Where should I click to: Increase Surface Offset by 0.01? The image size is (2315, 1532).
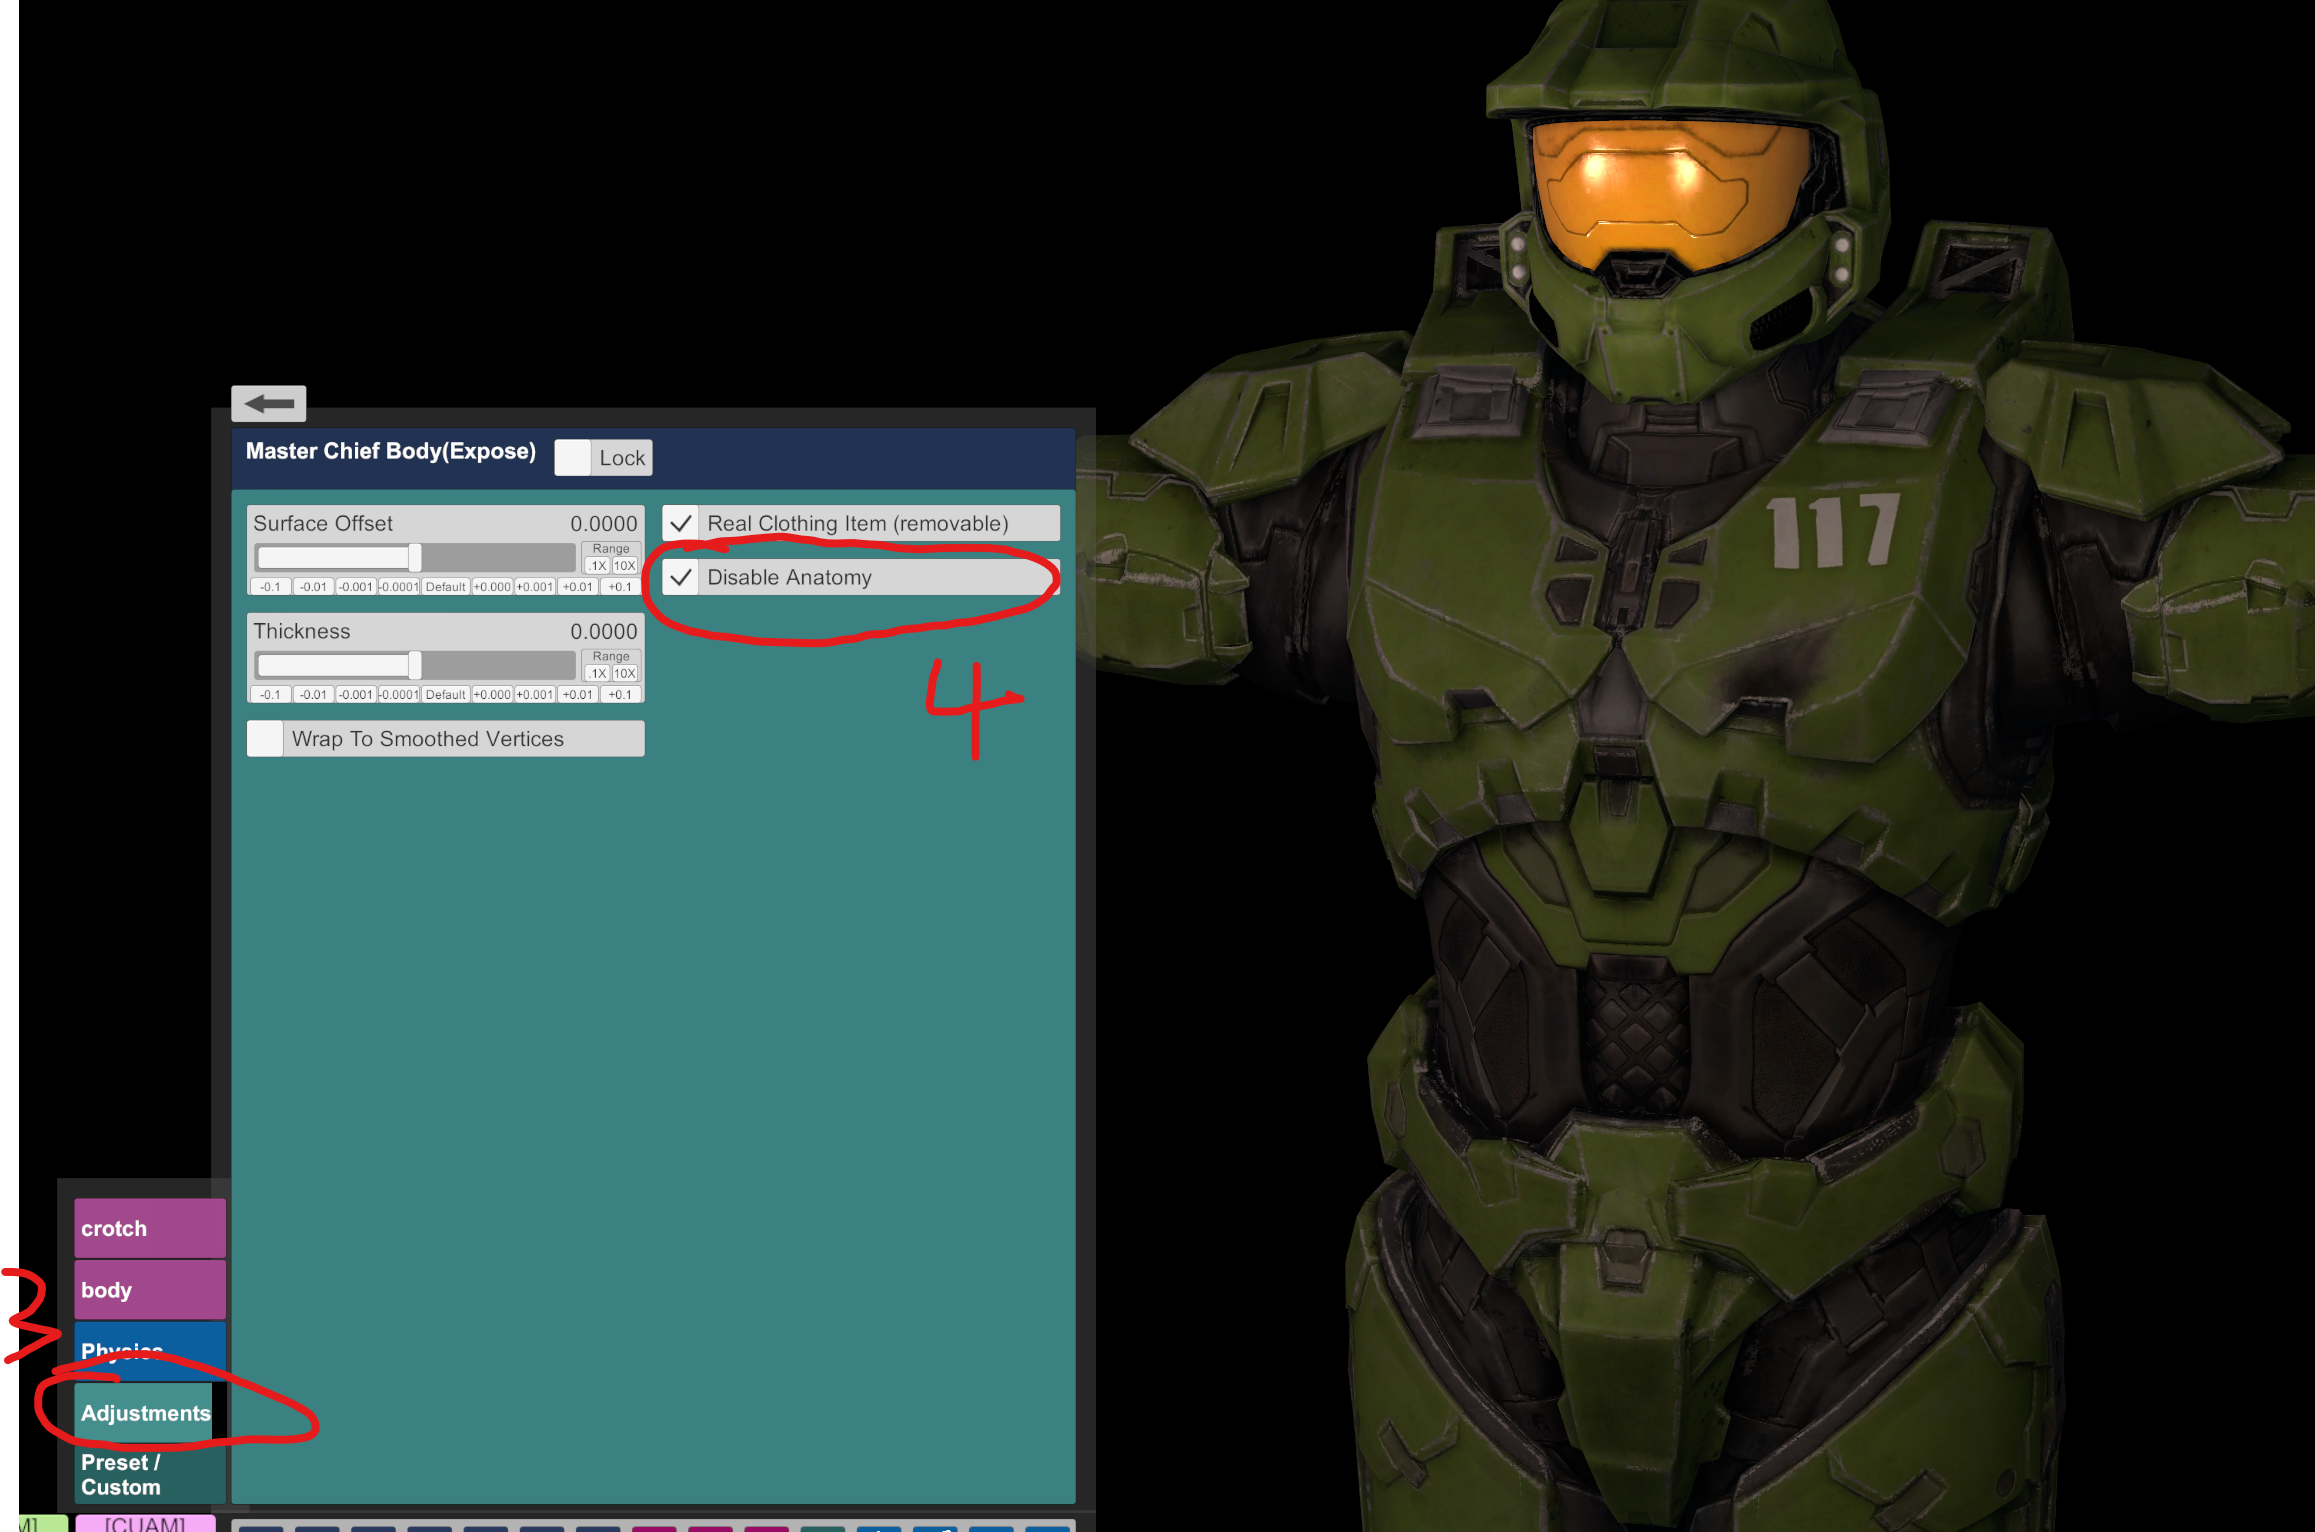(578, 587)
